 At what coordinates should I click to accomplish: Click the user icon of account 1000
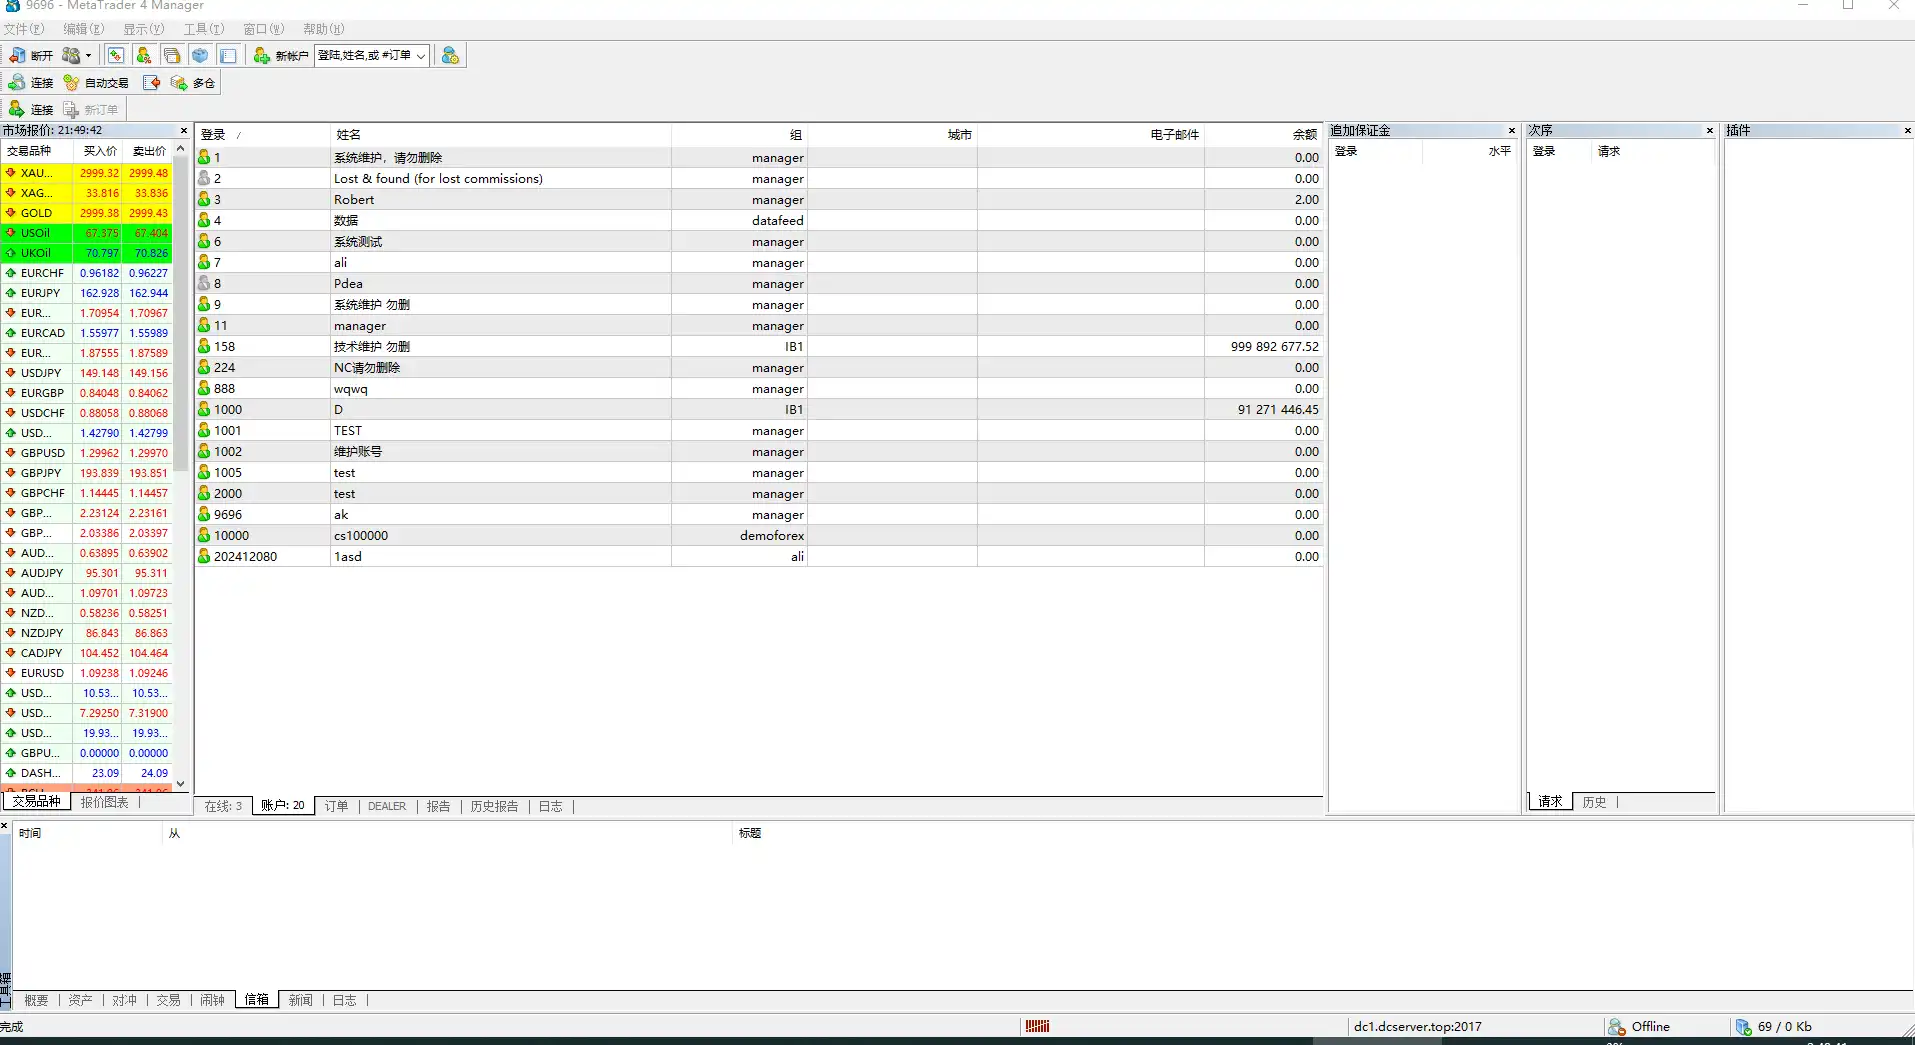pos(204,409)
